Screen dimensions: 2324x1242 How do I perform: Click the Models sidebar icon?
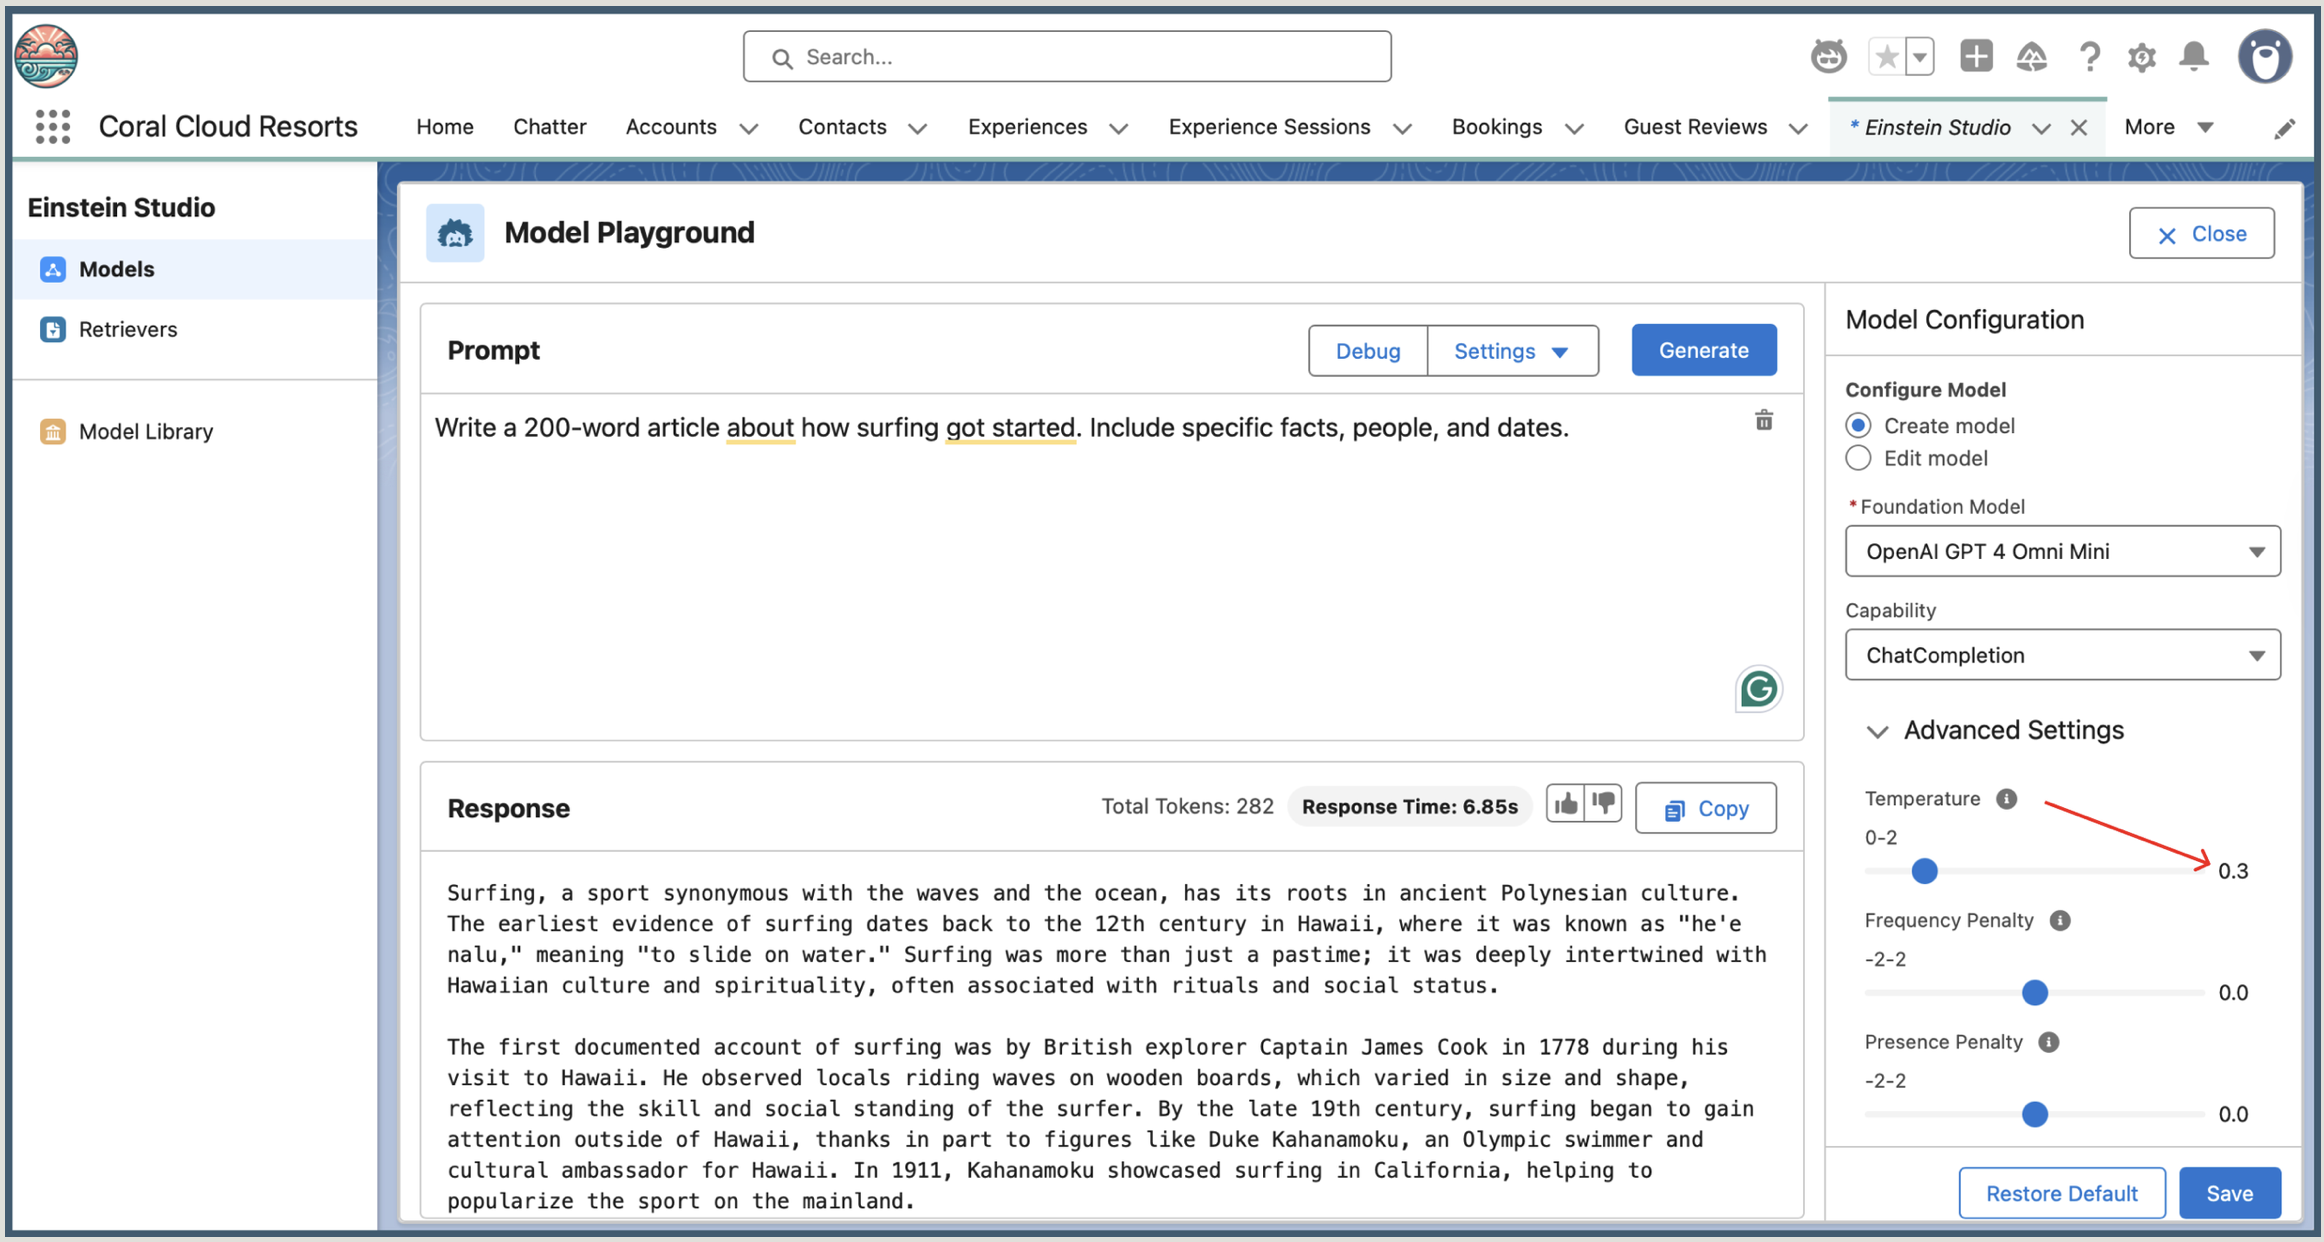point(53,269)
